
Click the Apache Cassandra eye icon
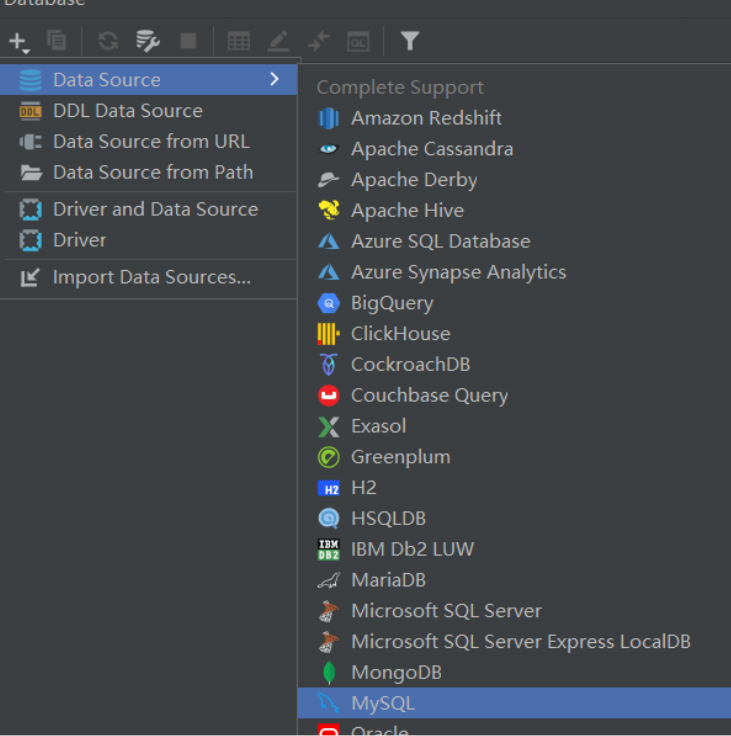pyautogui.click(x=329, y=149)
